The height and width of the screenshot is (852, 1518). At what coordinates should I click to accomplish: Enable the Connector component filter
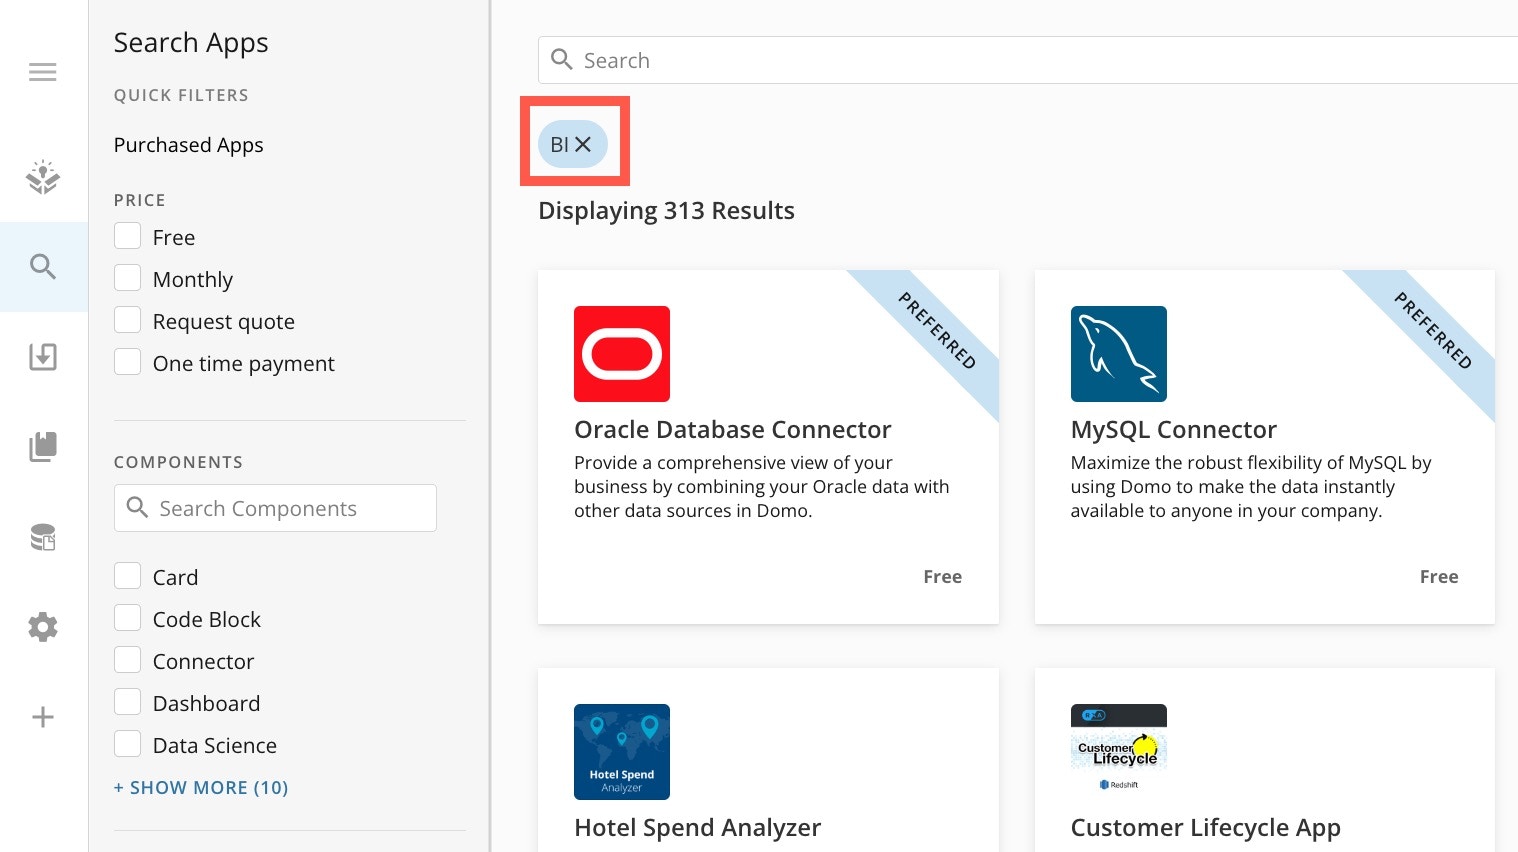point(127,660)
